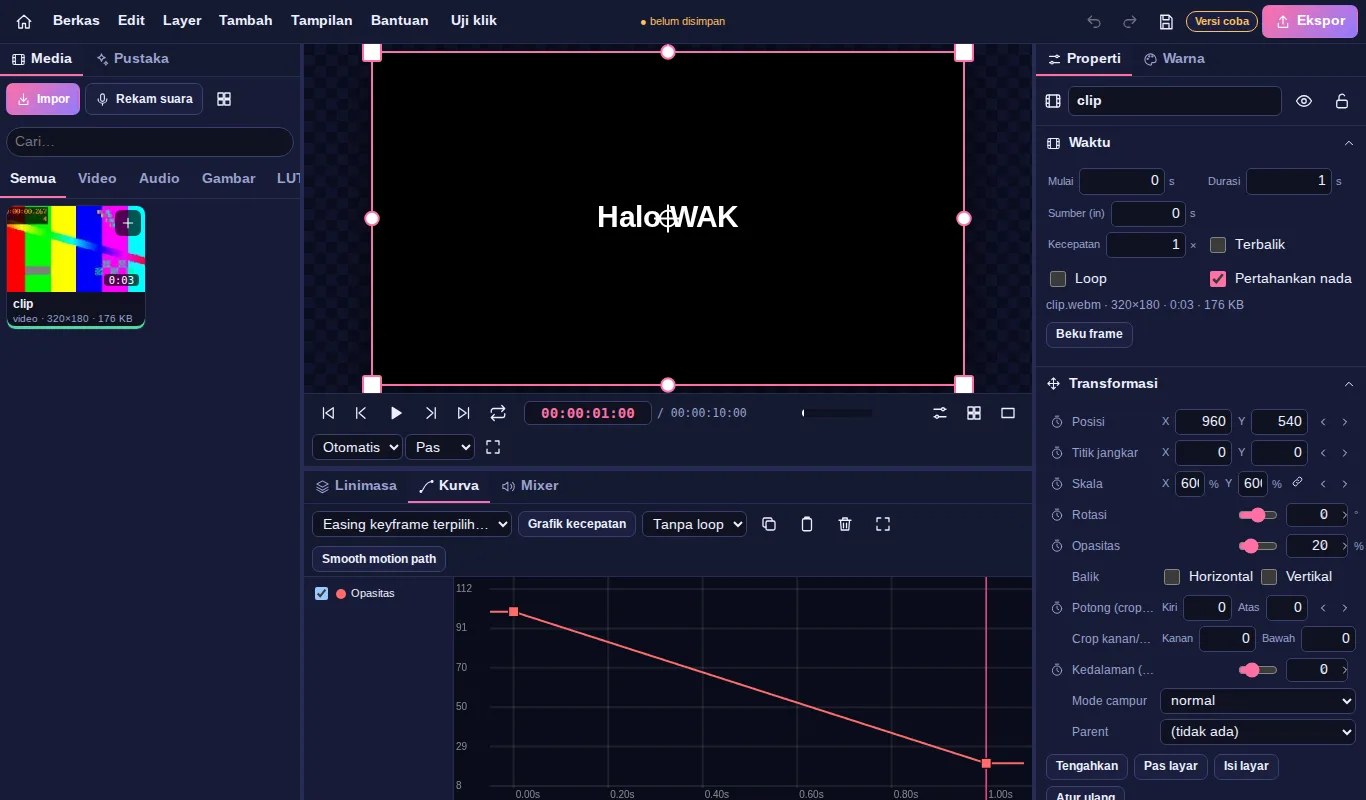1366x800 pixels.
Task: Step forward one frame
Action: coord(431,413)
